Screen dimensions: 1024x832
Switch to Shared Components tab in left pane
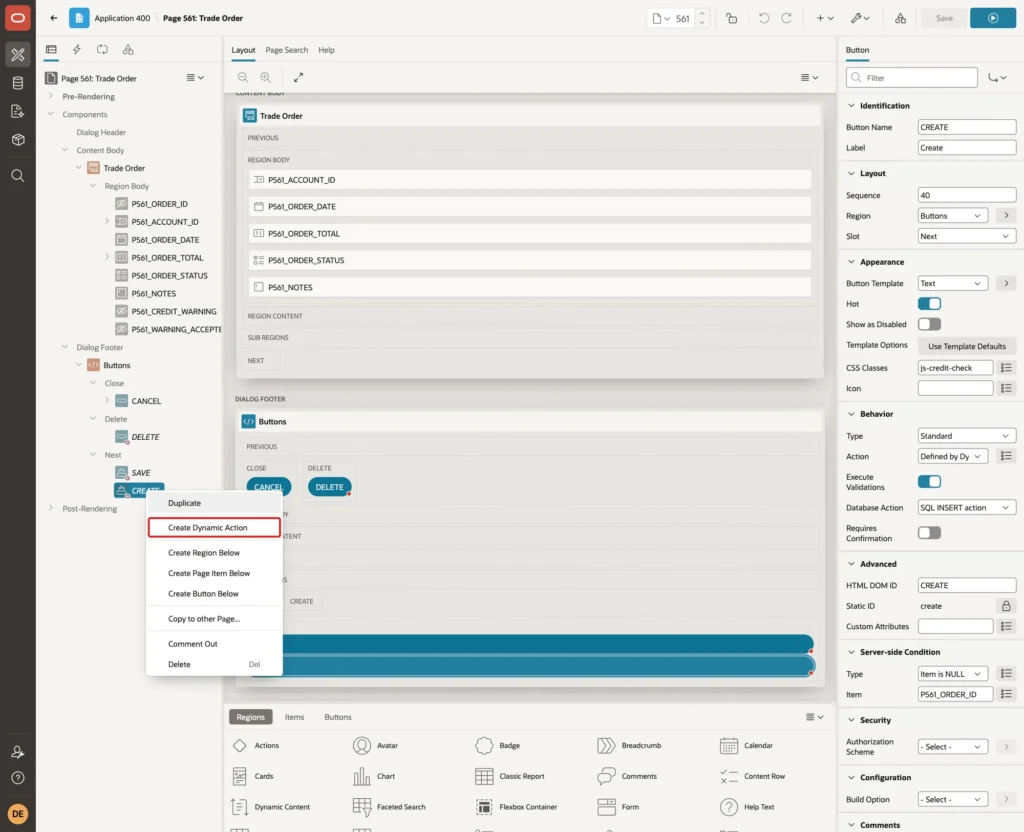click(128, 50)
